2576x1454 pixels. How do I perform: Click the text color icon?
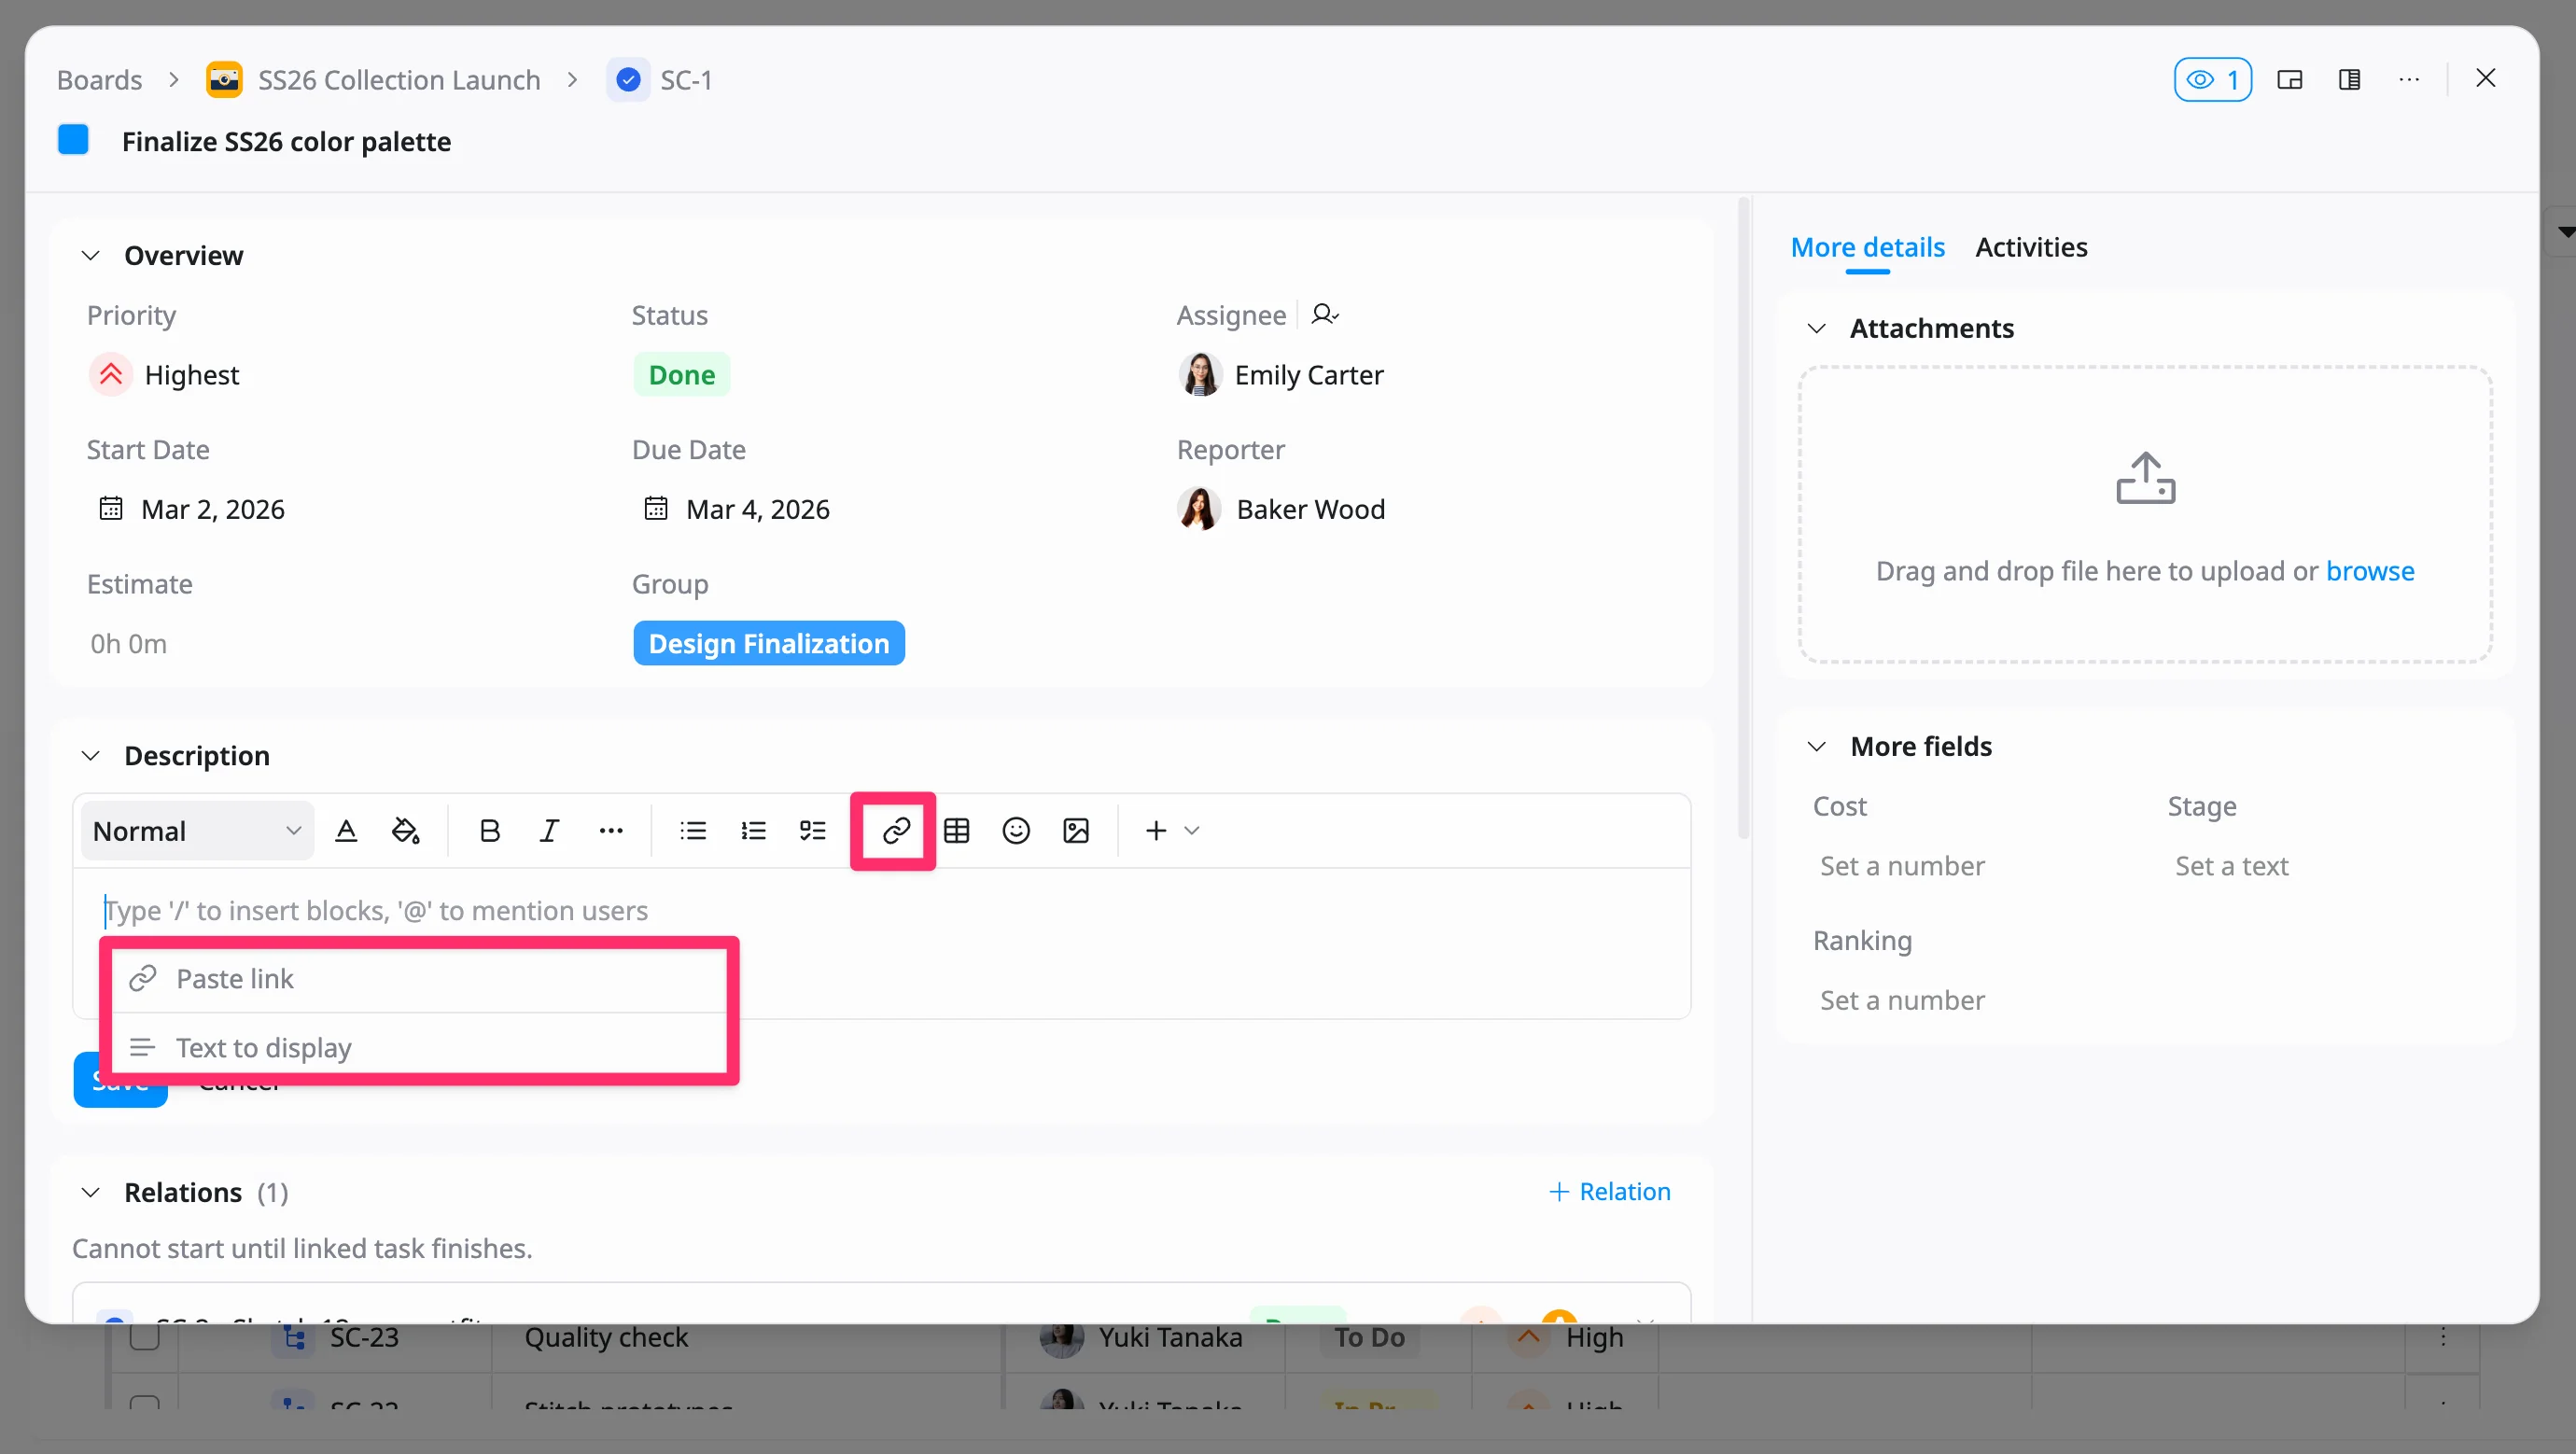[346, 831]
